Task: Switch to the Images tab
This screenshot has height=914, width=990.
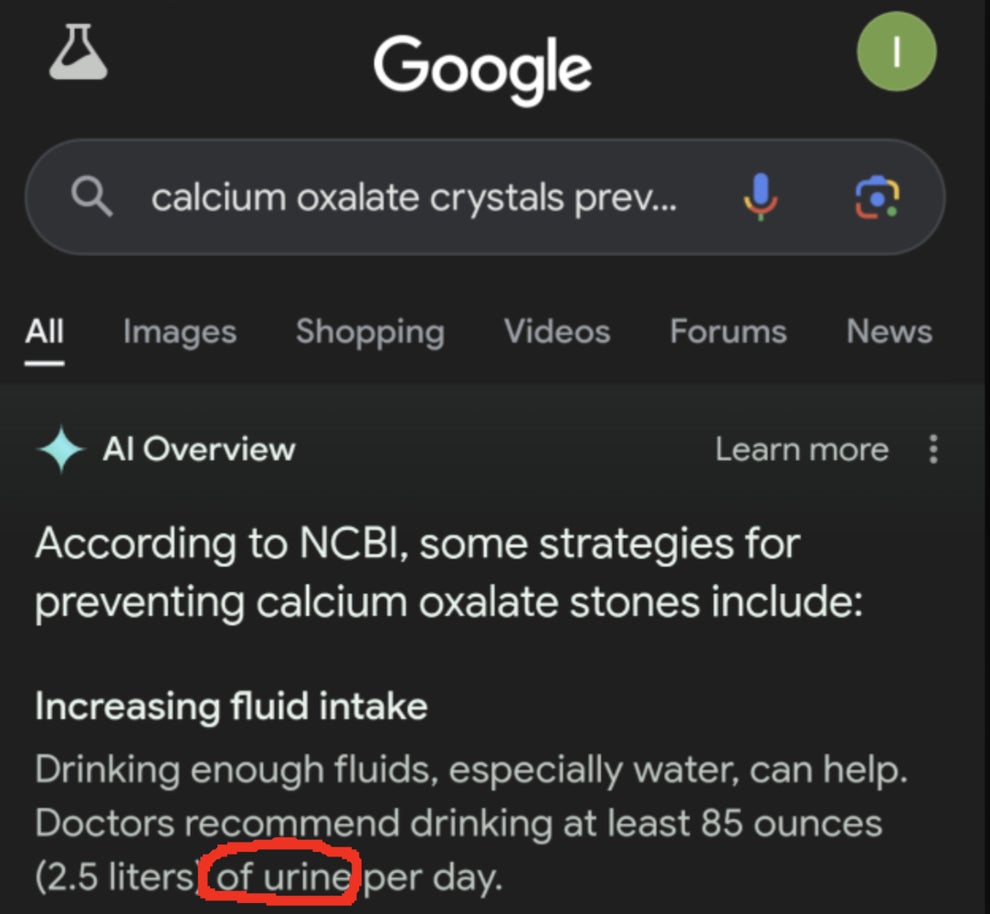Action: [x=180, y=332]
